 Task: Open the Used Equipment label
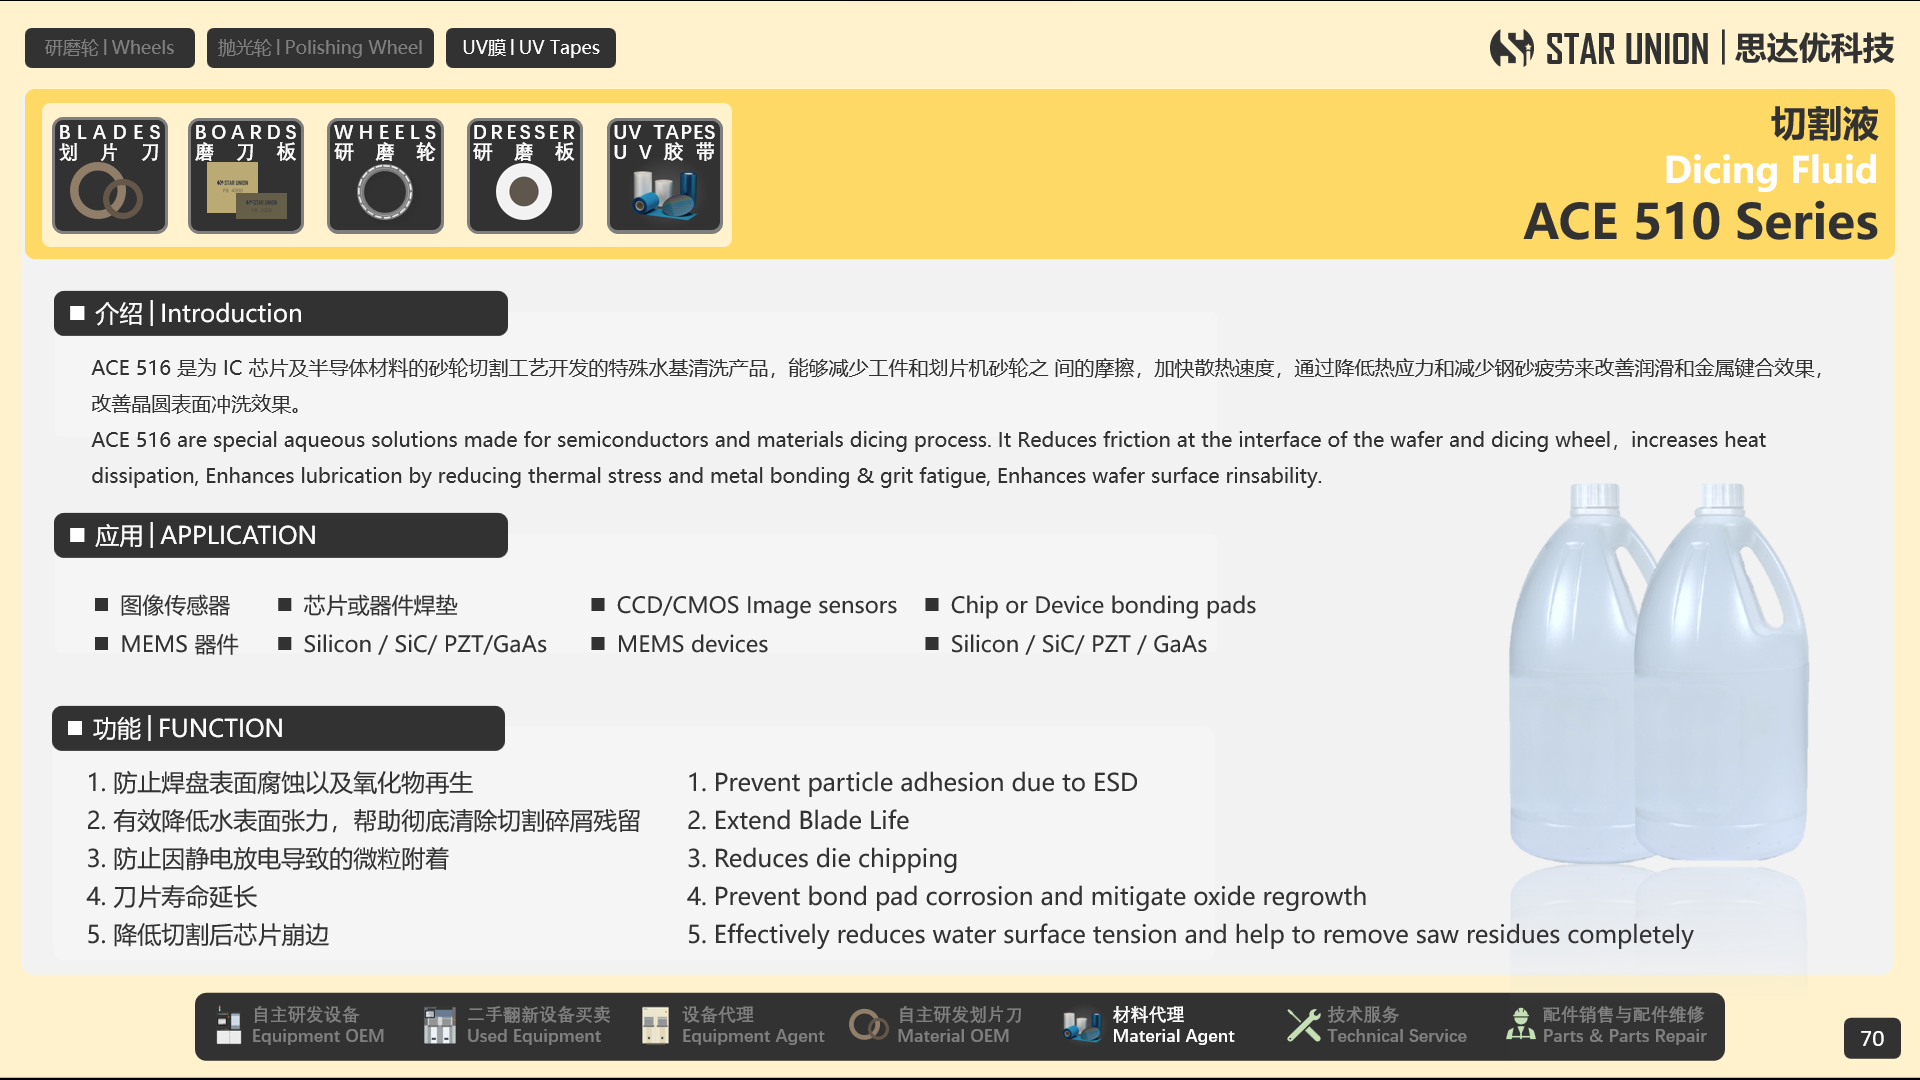pos(538,1026)
